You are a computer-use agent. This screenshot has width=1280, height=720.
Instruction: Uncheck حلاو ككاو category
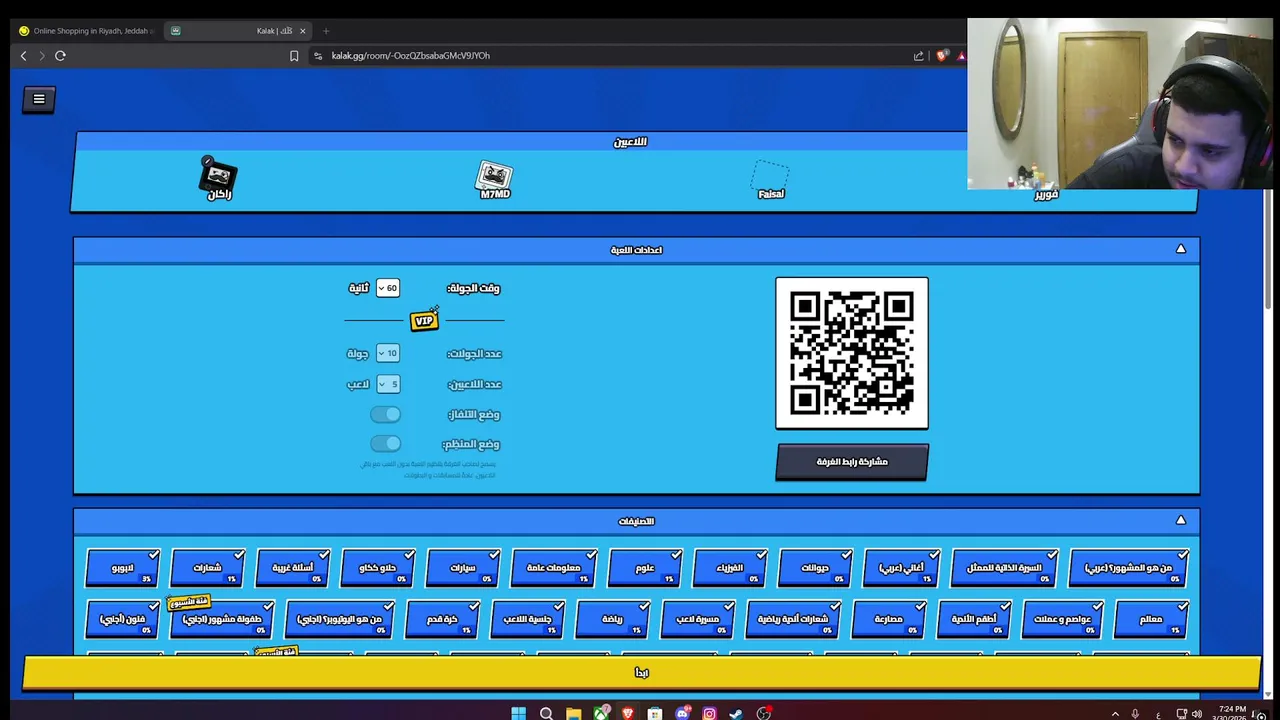pyautogui.click(x=378, y=567)
